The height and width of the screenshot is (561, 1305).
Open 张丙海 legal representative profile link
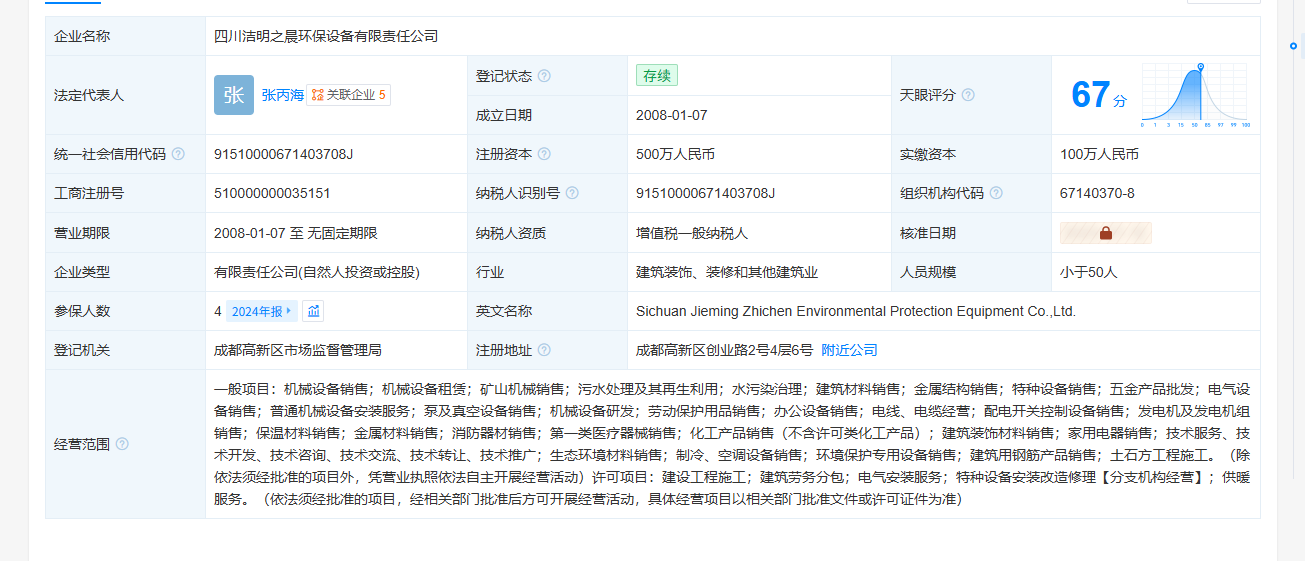tap(281, 95)
